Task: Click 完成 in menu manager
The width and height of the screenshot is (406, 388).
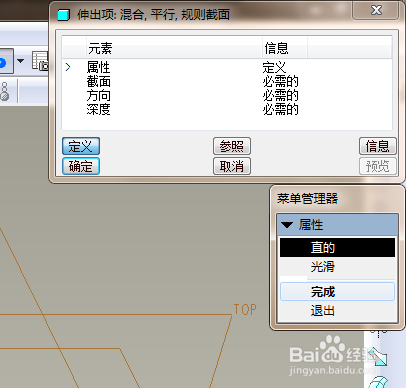Action: coord(337,292)
